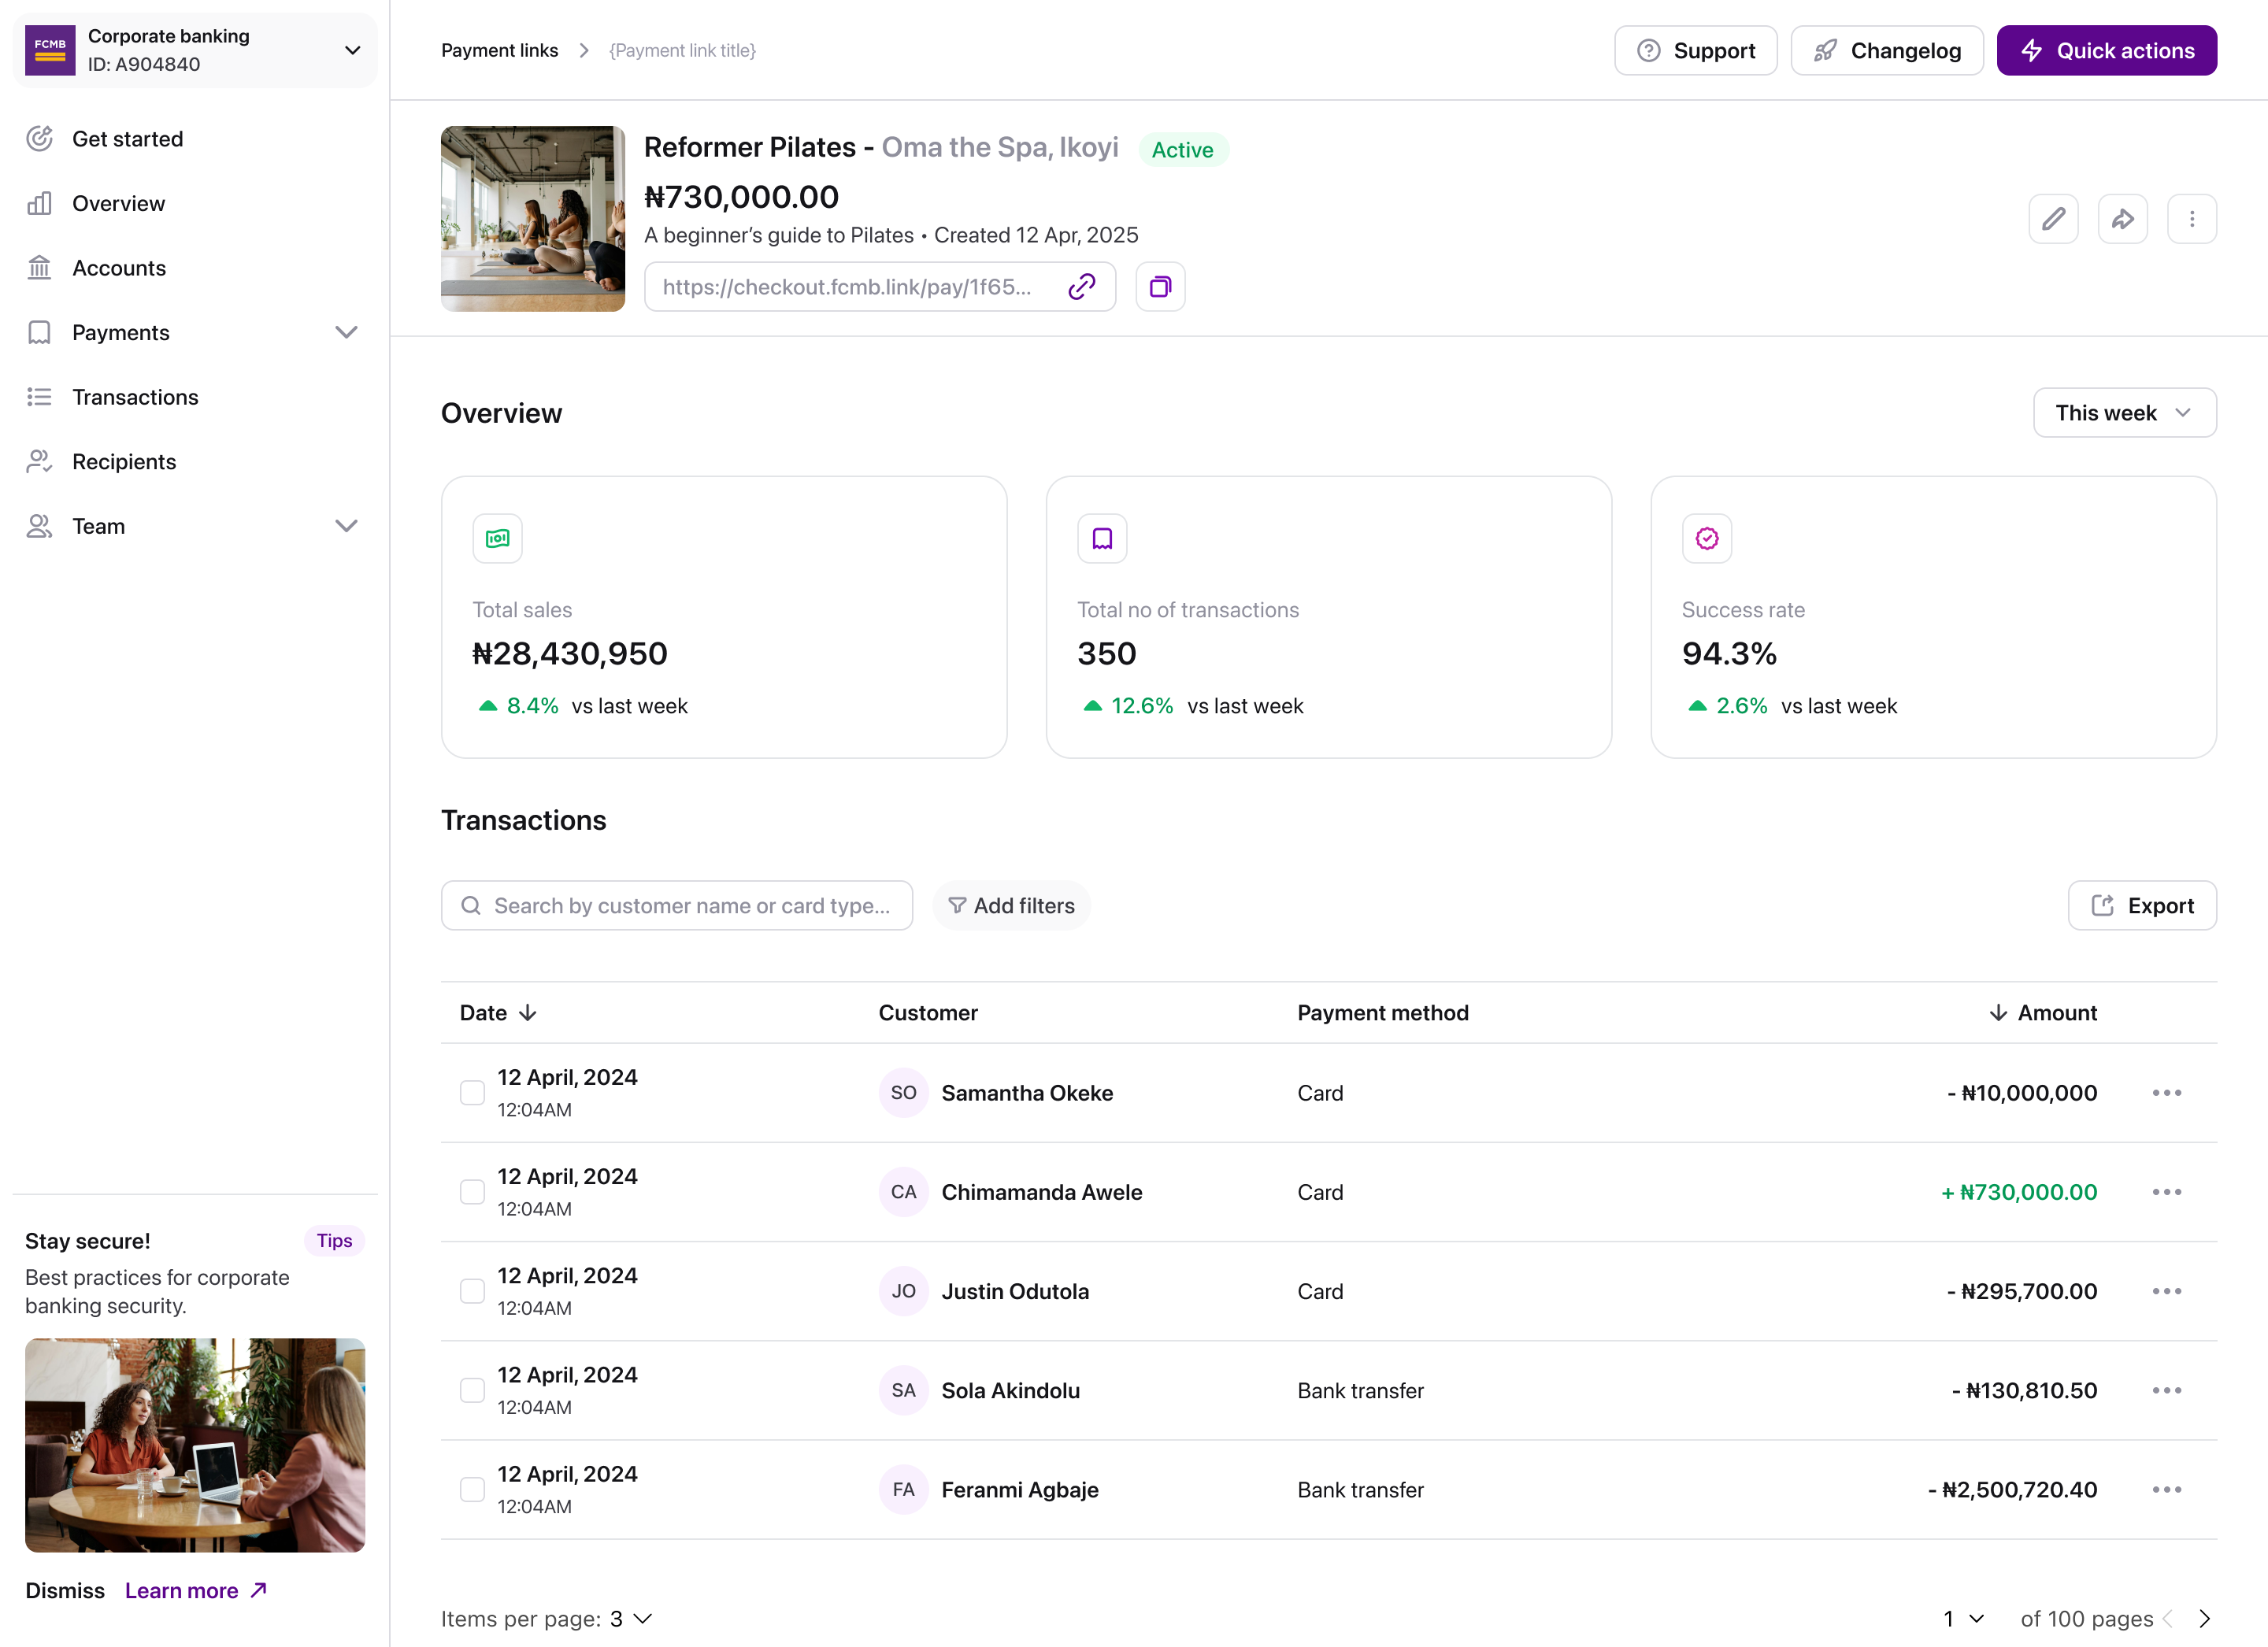Click the Quick actions button

click(2106, 50)
